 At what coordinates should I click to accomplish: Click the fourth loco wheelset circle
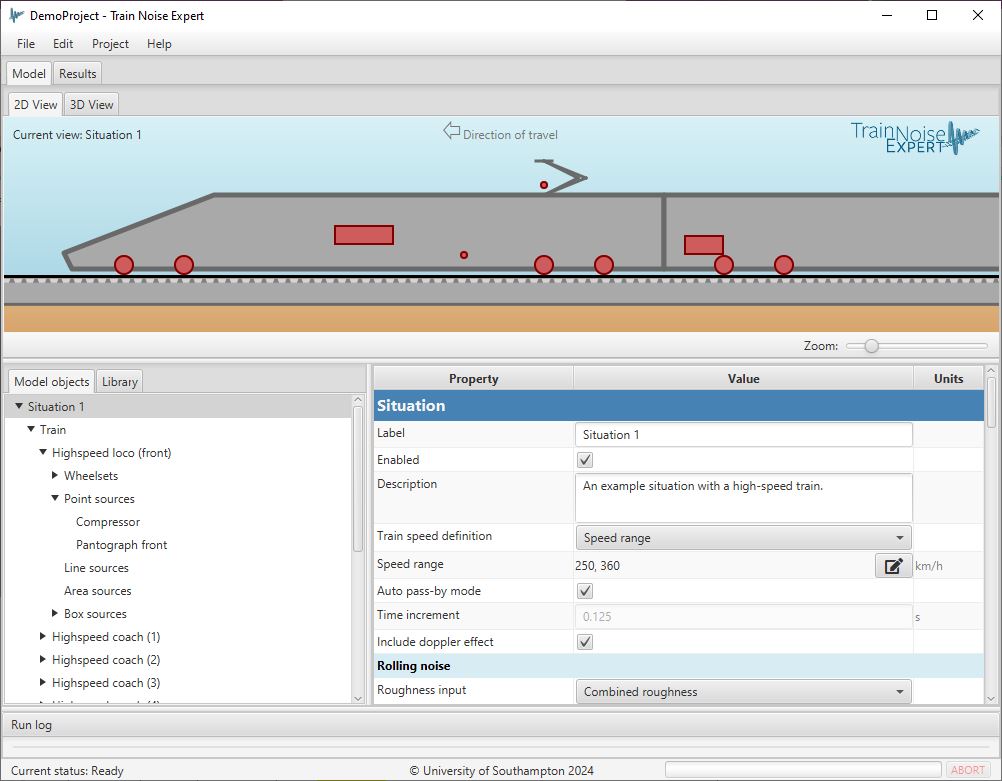(604, 265)
